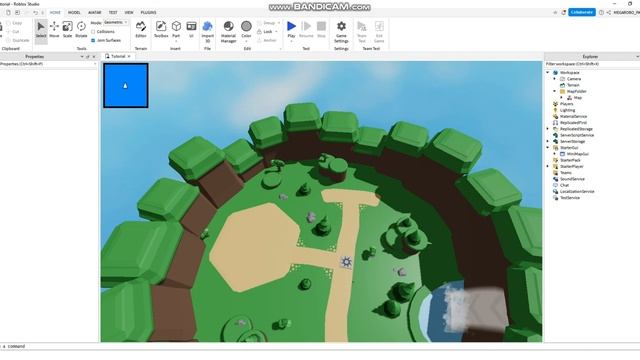Switch to the VIEW ribbon tab

pyautogui.click(x=129, y=13)
